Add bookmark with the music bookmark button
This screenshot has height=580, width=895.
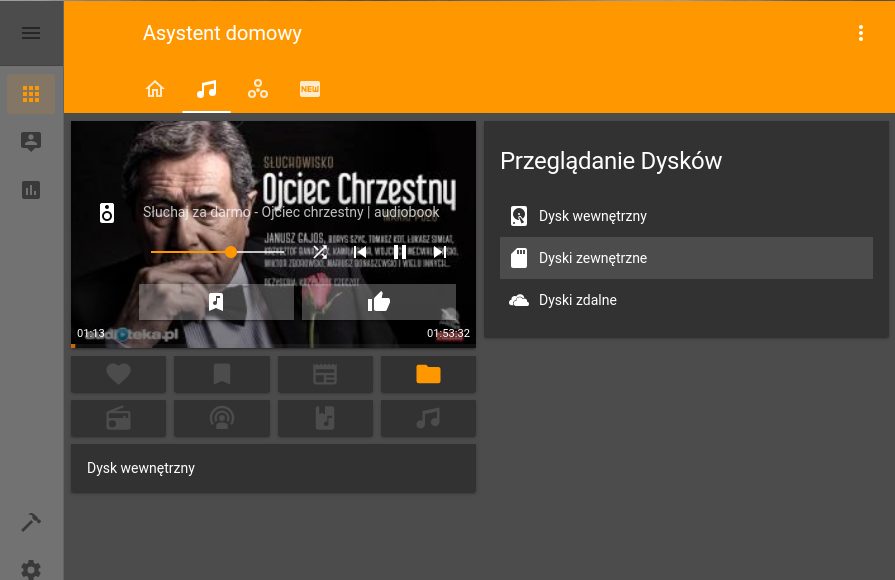click(216, 302)
